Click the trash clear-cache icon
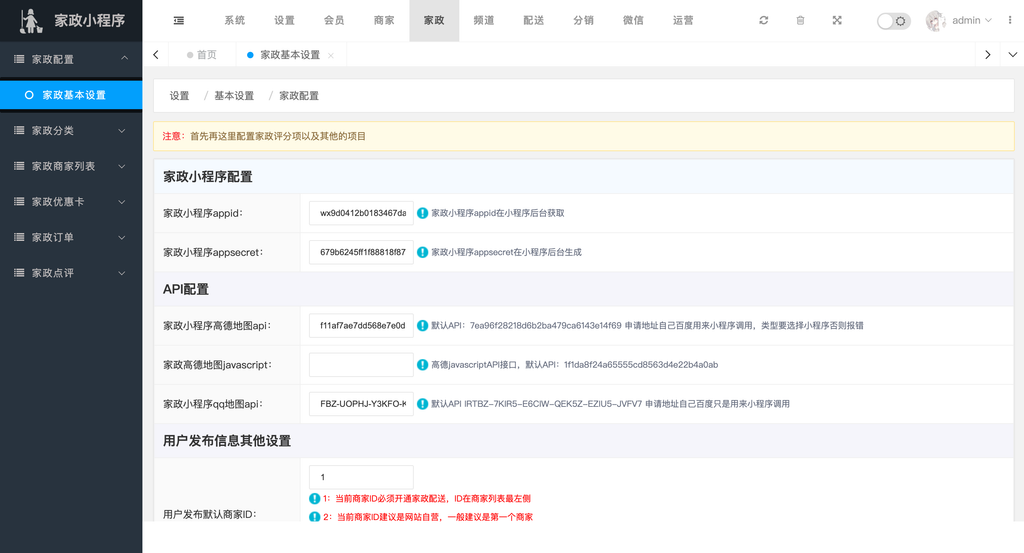 pos(800,21)
